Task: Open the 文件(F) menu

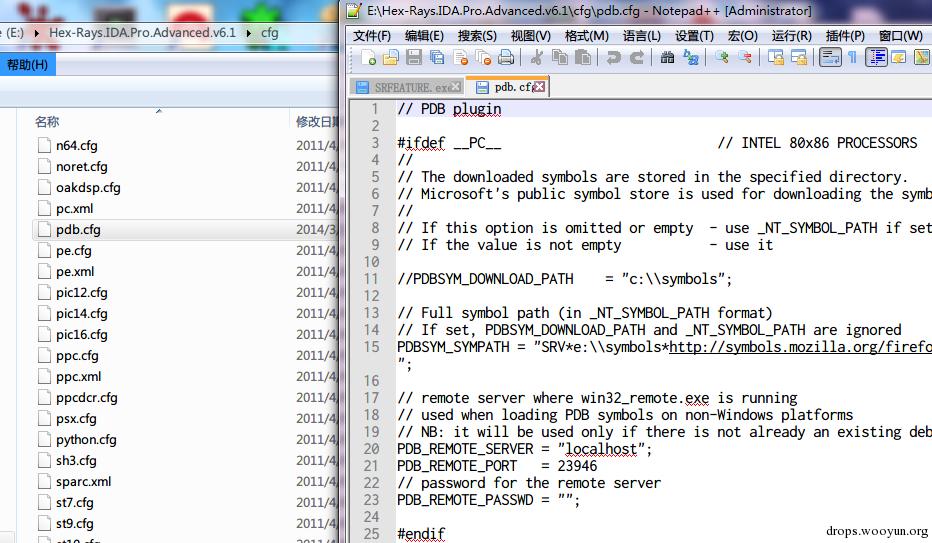Action: click(x=372, y=35)
